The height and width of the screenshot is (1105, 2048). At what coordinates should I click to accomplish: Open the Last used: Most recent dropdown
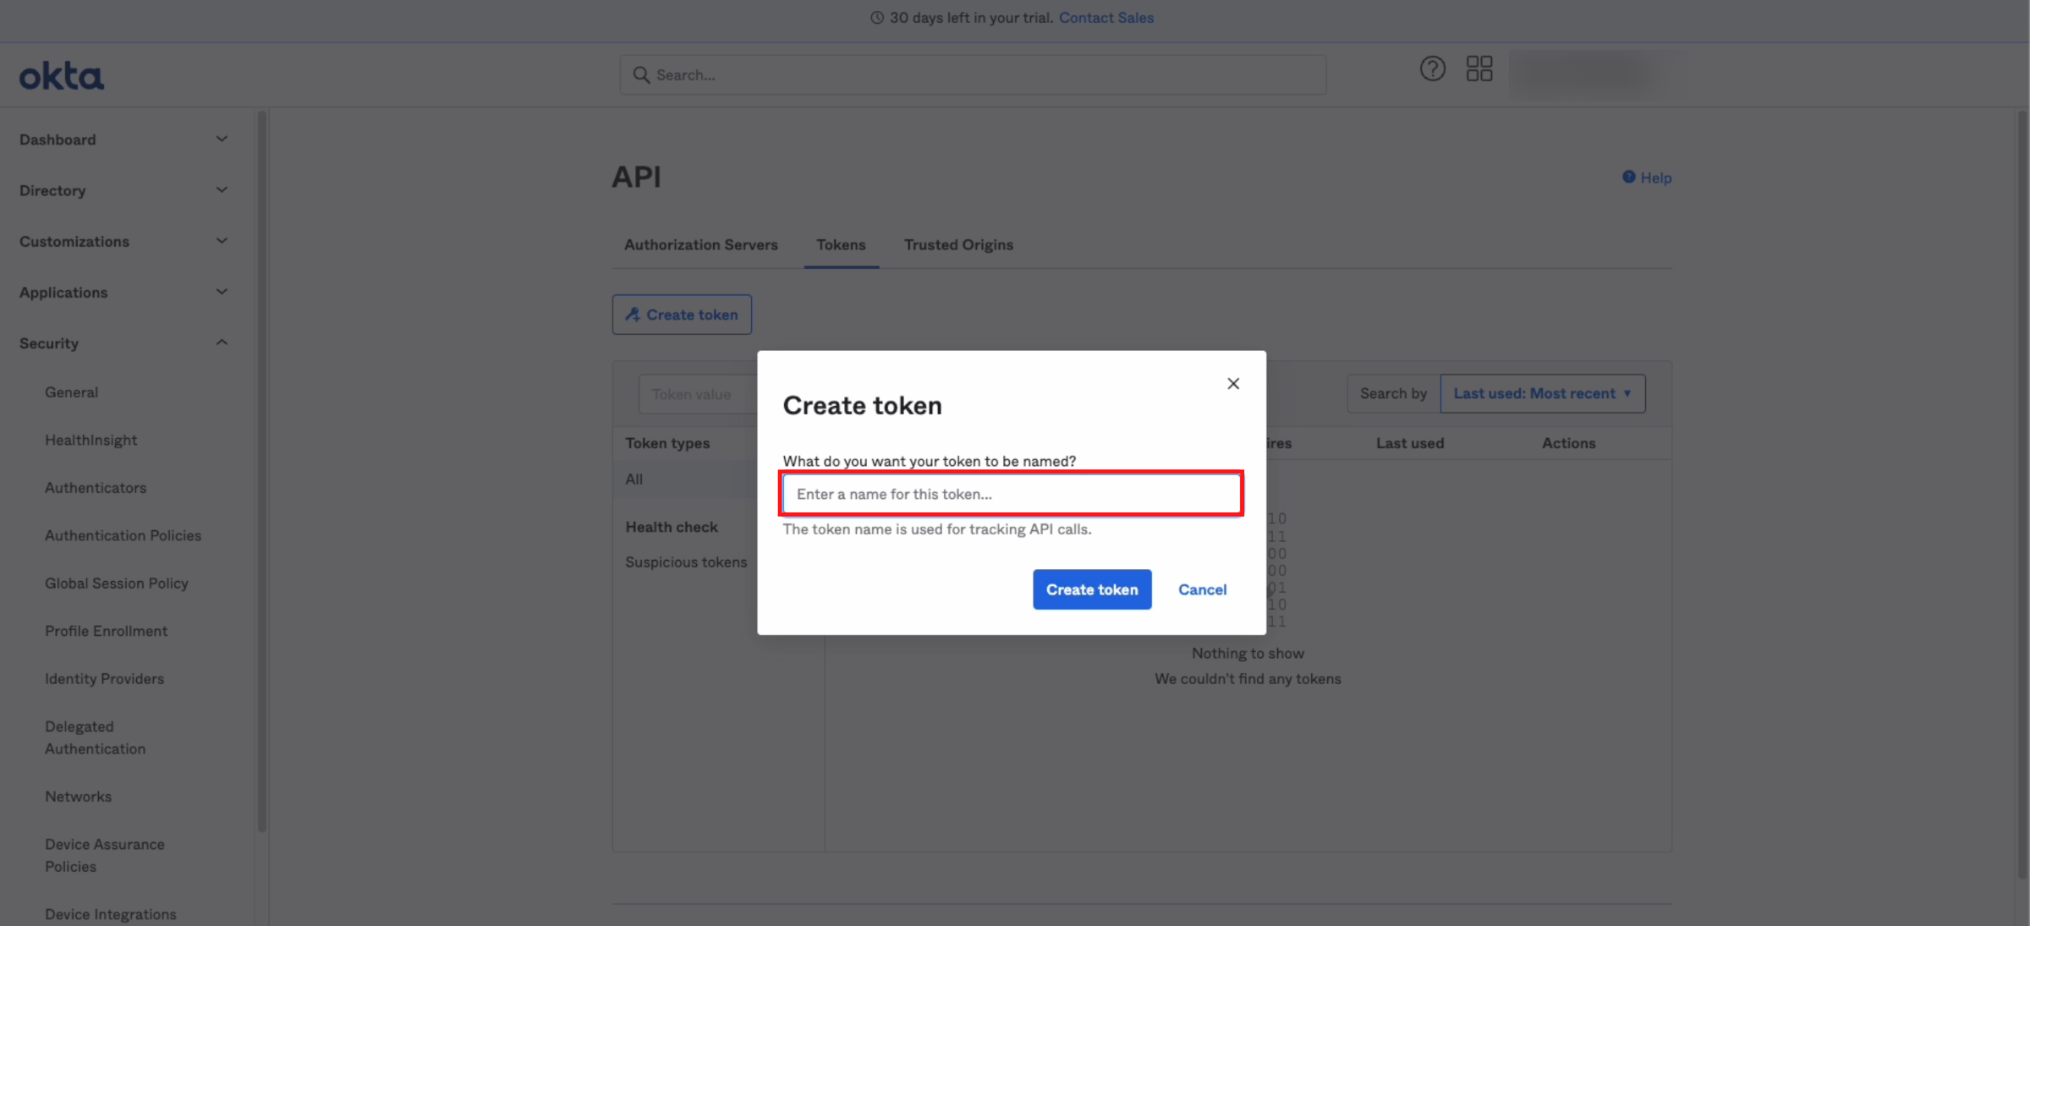[x=1541, y=394]
